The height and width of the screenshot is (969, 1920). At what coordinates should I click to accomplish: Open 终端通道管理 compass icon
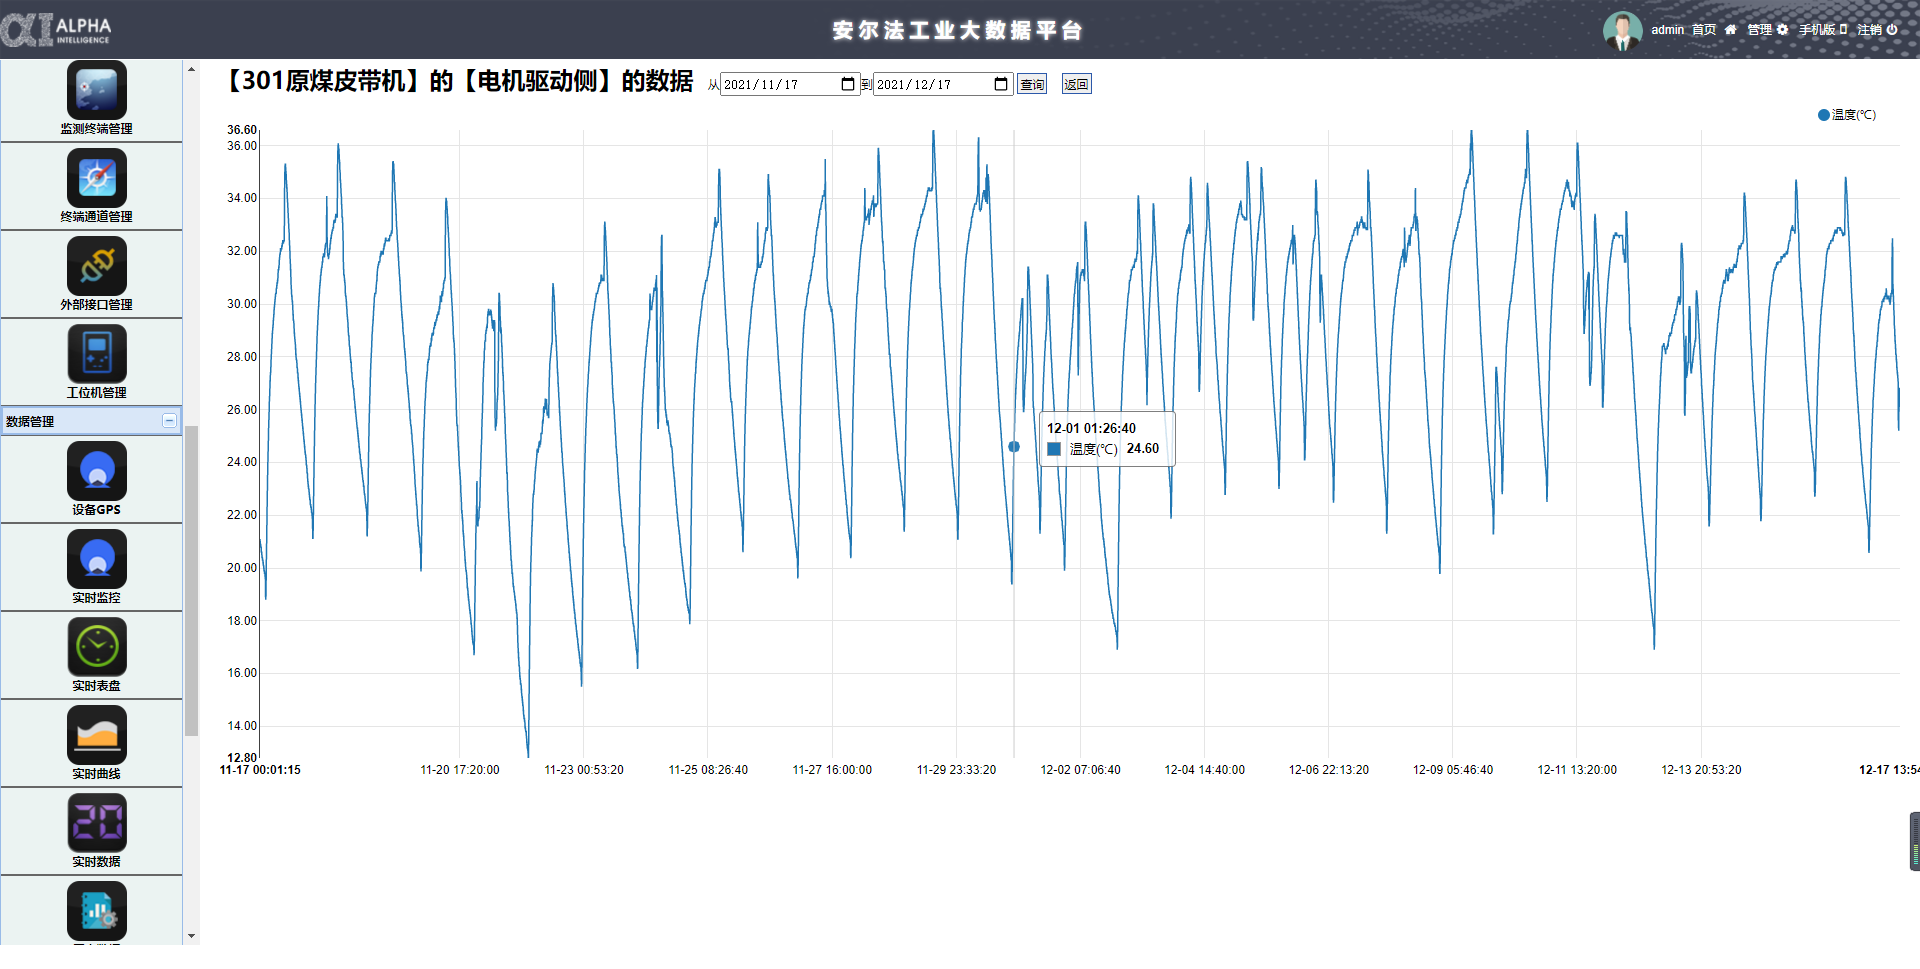[96, 179]
